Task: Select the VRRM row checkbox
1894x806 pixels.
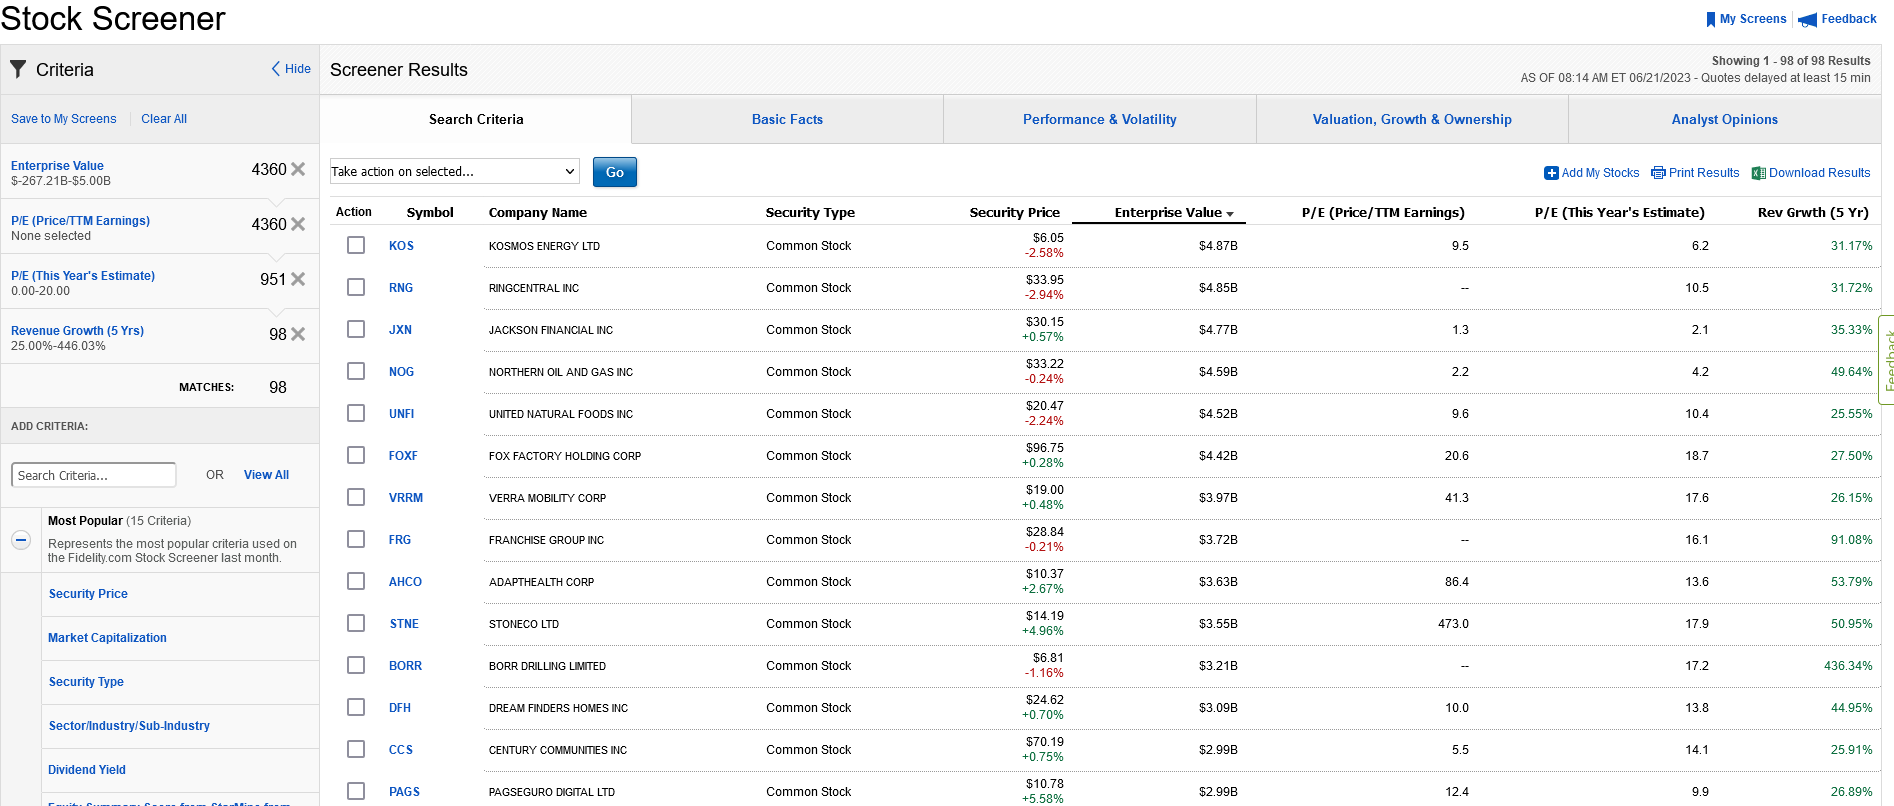Action: tap(356, 497)
